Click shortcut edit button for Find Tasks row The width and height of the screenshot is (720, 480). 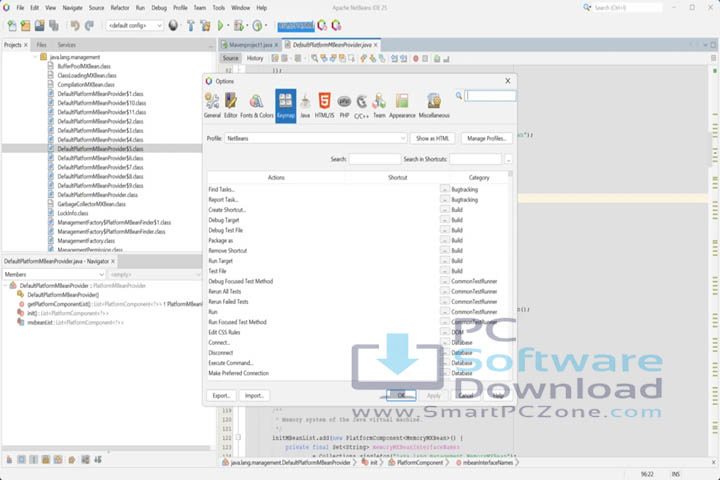(444, 189)
